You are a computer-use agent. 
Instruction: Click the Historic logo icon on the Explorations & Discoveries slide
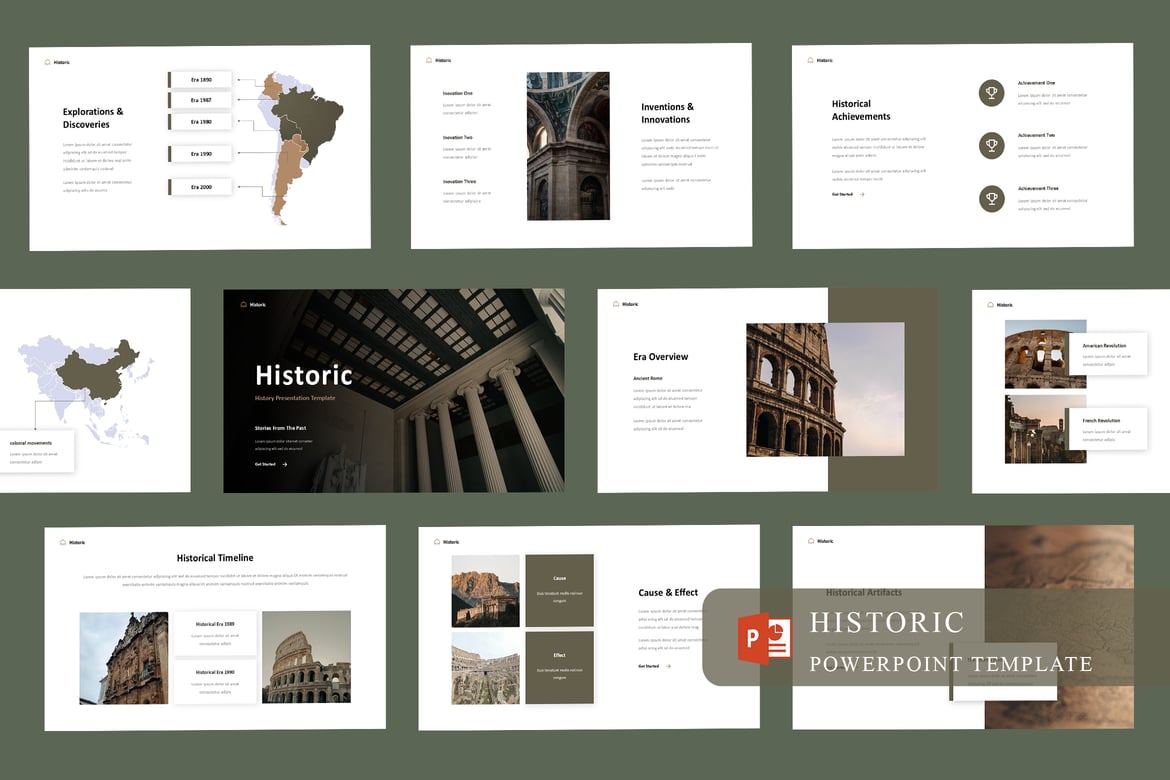(48, 62)
